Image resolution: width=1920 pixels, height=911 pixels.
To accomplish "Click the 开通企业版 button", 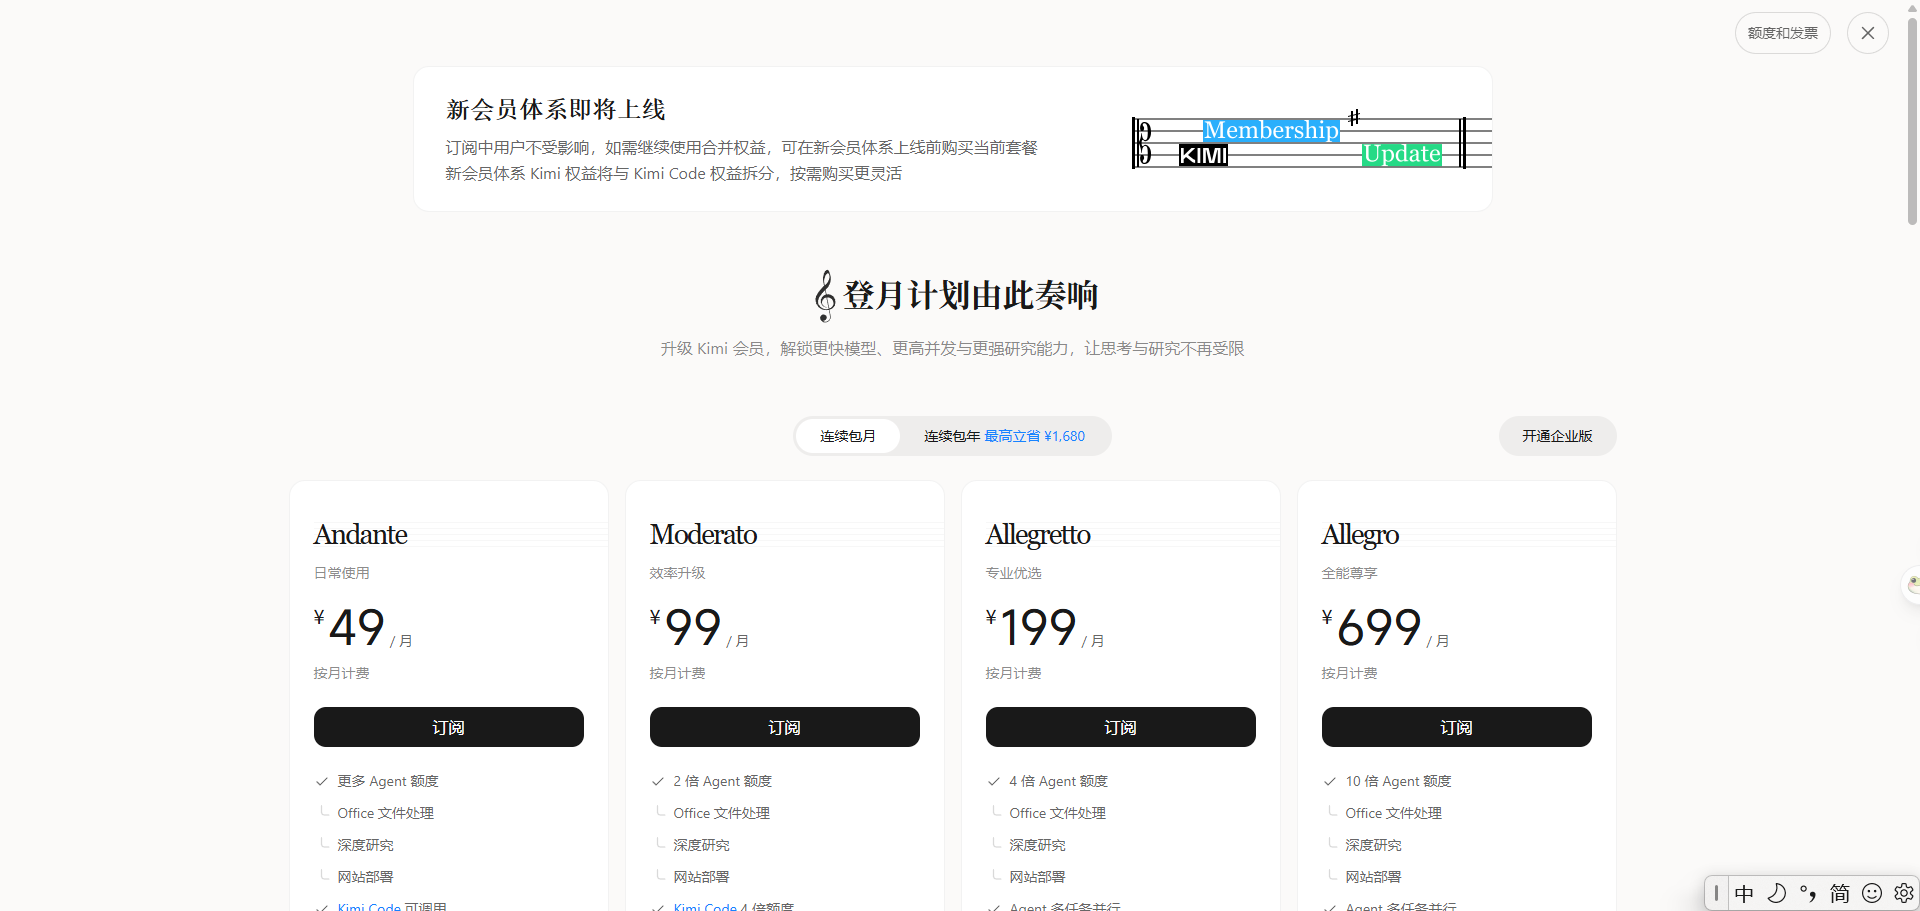I will [1557, 436].
